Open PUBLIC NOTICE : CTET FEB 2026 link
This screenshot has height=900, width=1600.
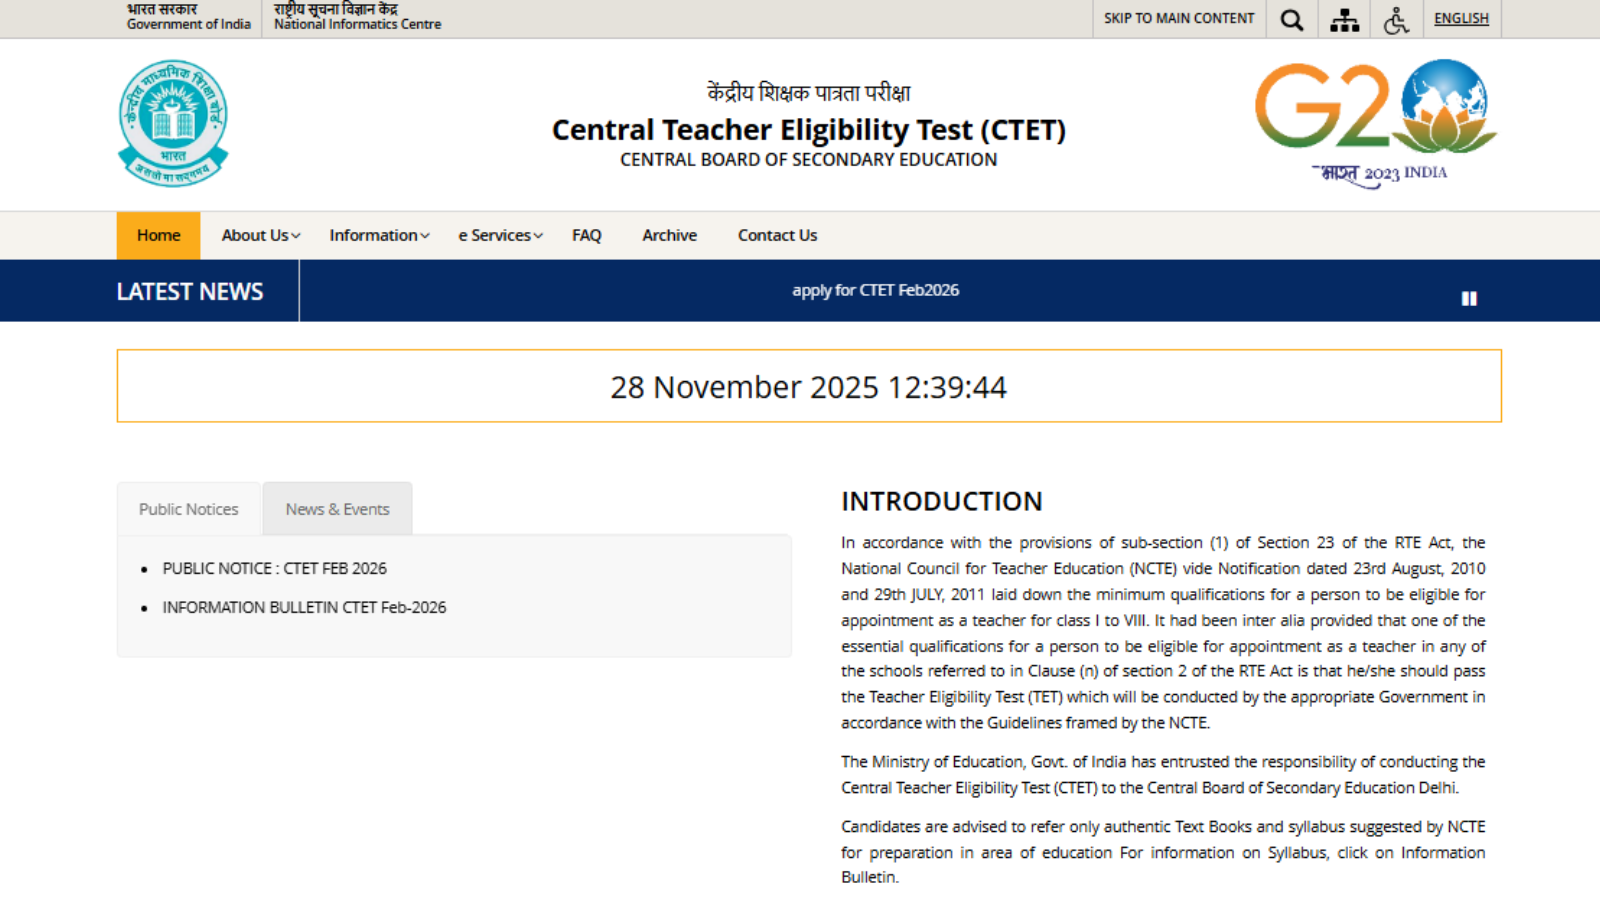274,568
